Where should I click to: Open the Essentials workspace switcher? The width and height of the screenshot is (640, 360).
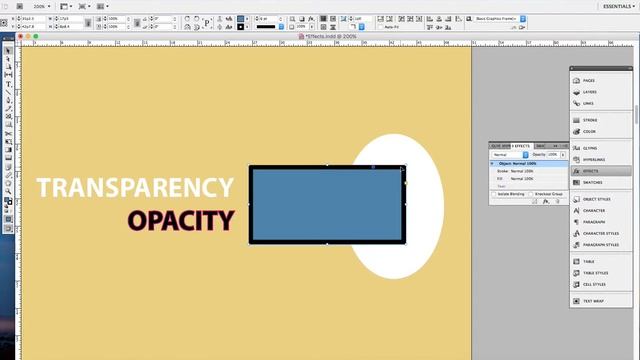619,7
